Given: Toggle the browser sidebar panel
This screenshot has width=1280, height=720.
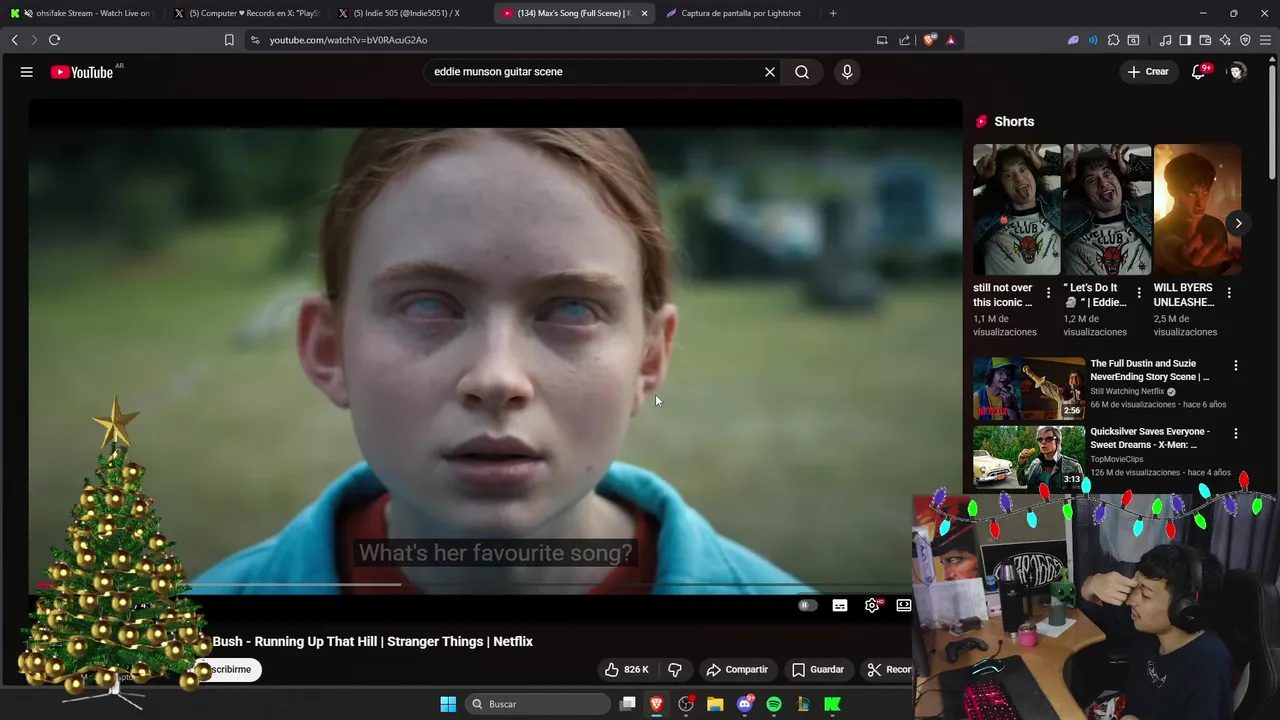Looking at the screenshot, I should [1185, 40].
